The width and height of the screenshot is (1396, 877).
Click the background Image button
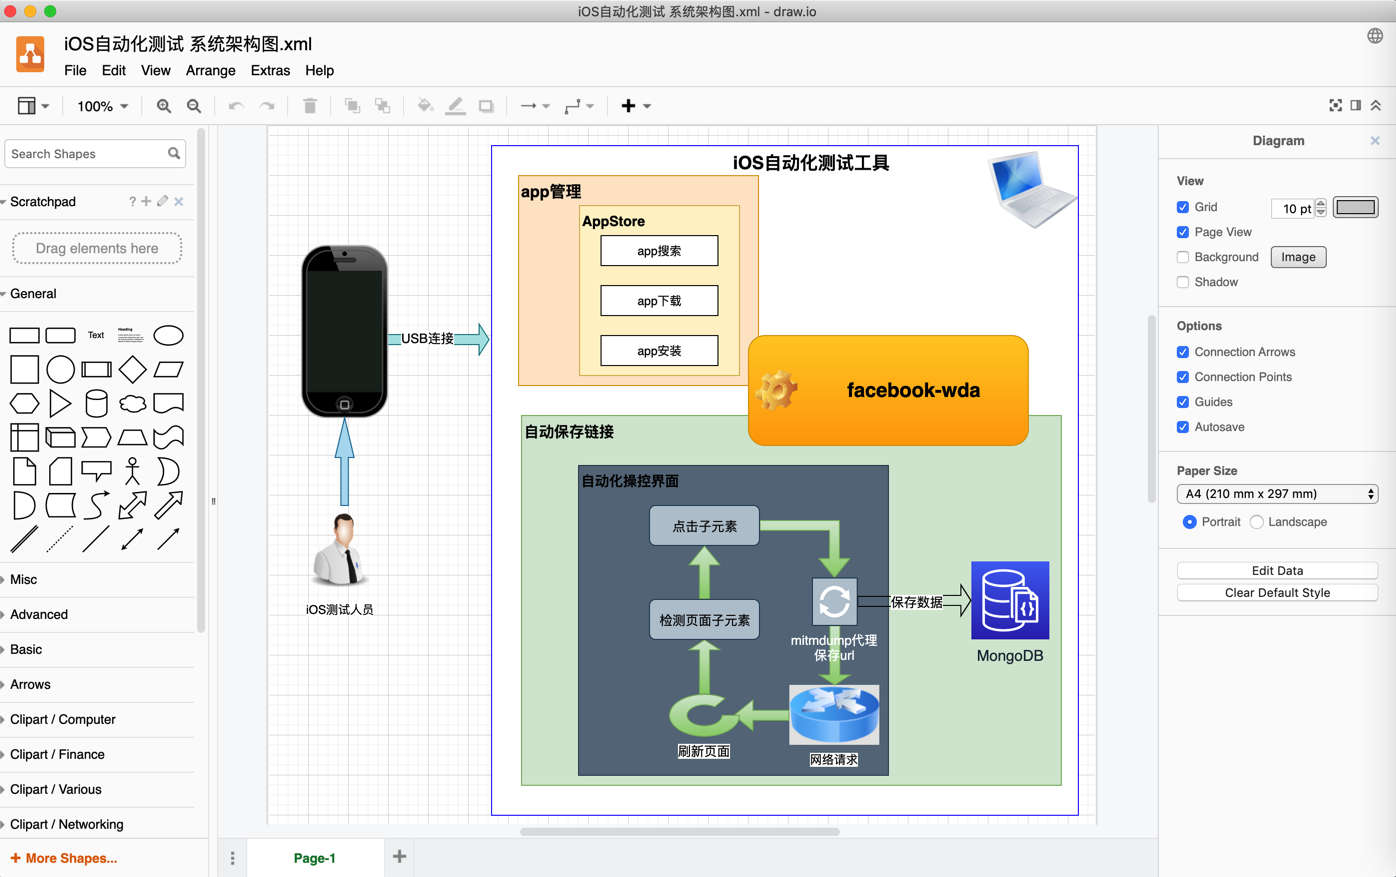click(1298, 257)
